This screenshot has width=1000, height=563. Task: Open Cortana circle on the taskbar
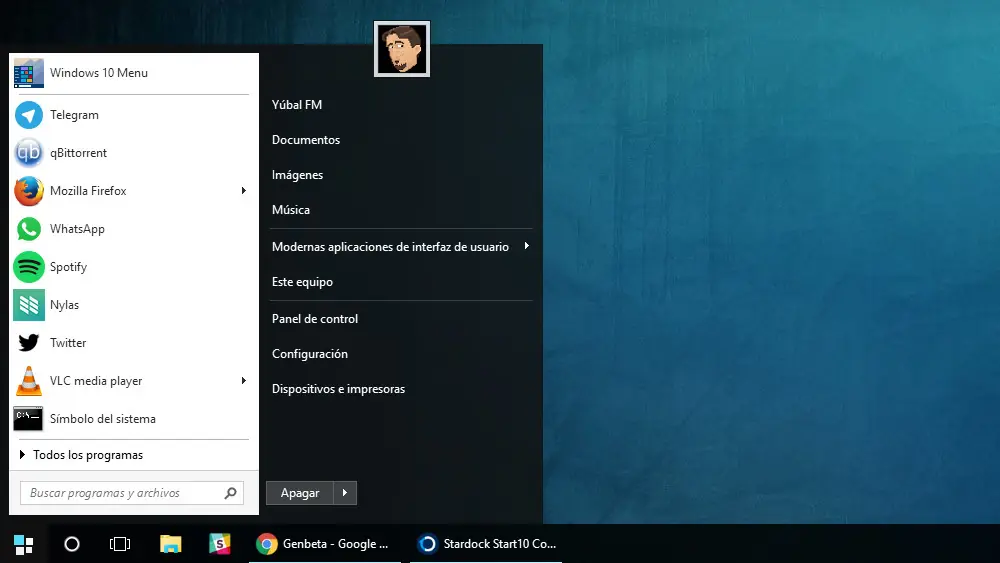[72, 544]
